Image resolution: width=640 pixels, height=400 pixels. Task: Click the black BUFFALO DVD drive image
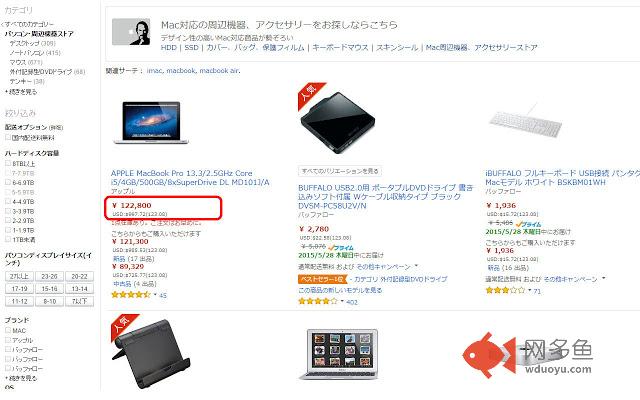click(x=338, y=122)
